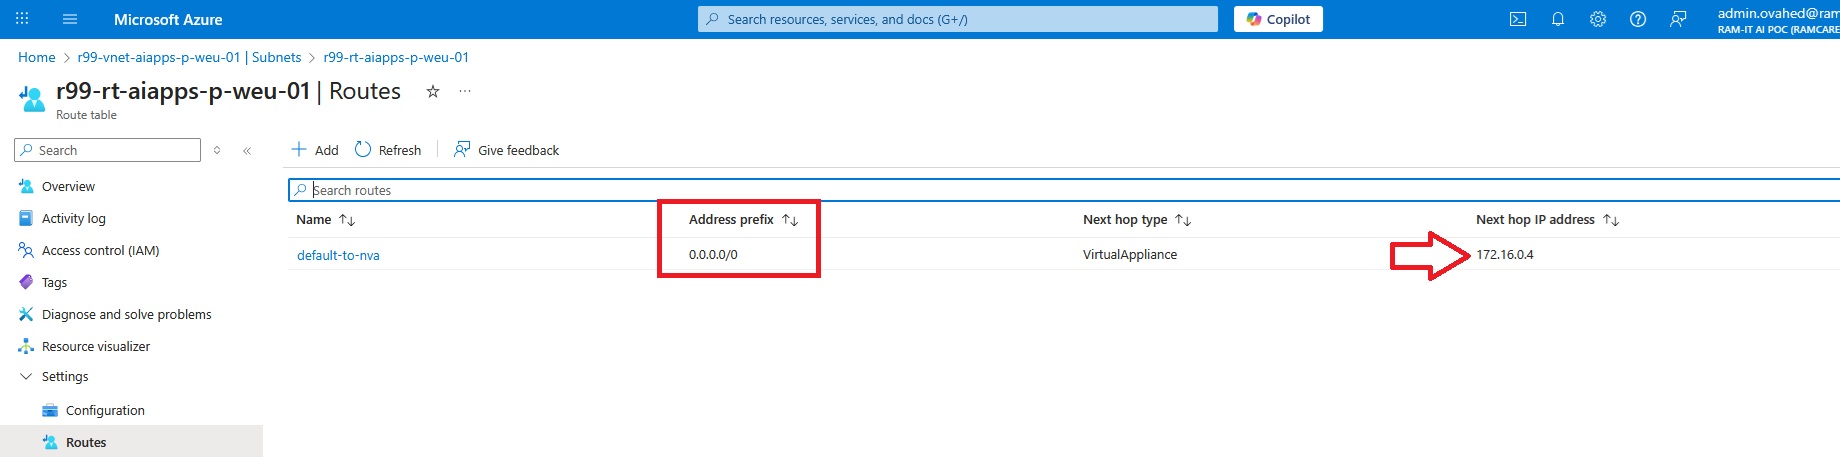
Task: Open Cloud Shell from the top bar
Action: tap(1518, 19)
